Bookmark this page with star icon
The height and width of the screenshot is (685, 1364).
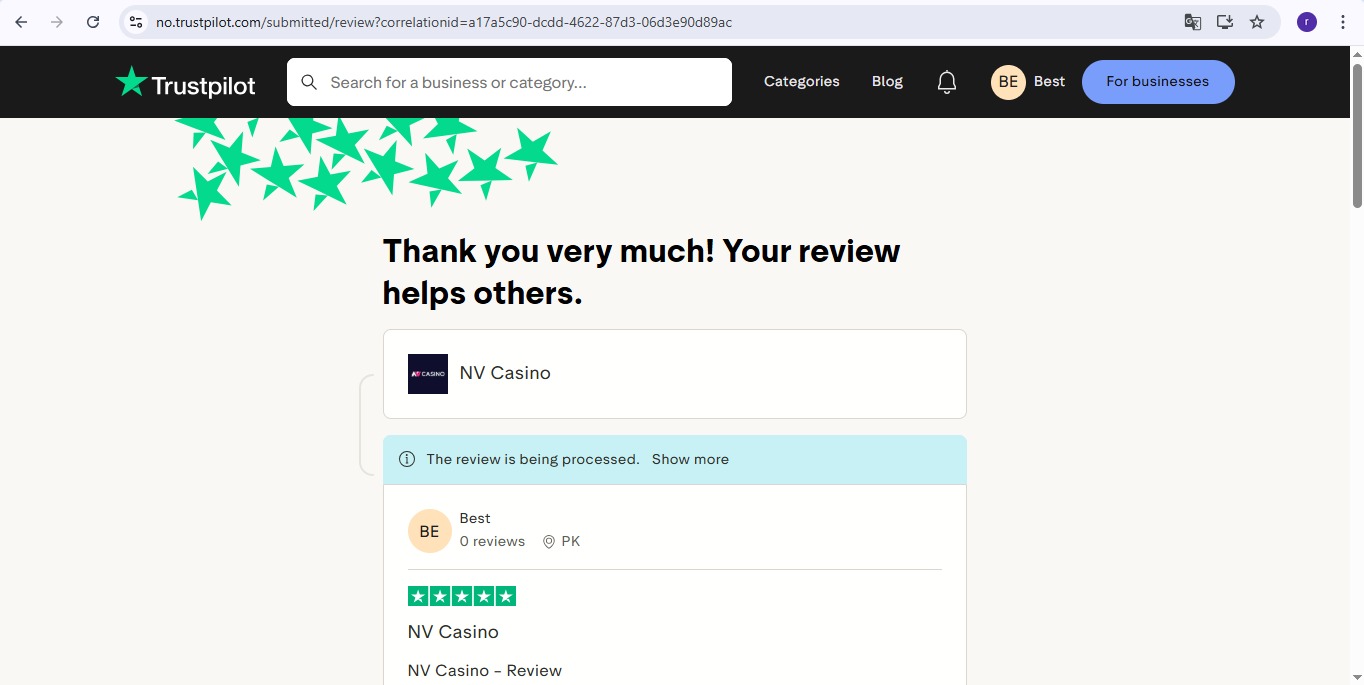coord(1257,22)
